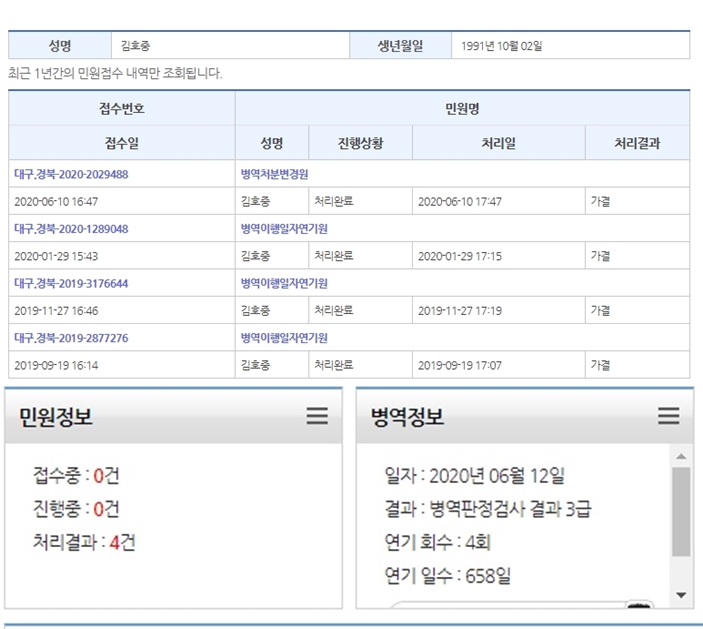Open the 병역정보 panel hamburger menu
This screenshot has width=703, height=629.
pyautogui.click(x=668, y=416)
